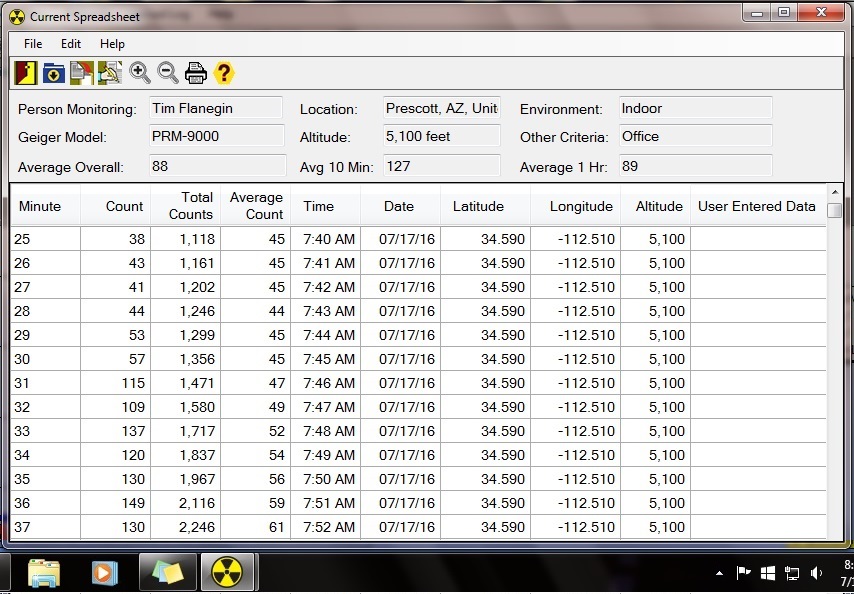Click the blue folder download icon
Screen dimensions: 854x594
(54, 73)
